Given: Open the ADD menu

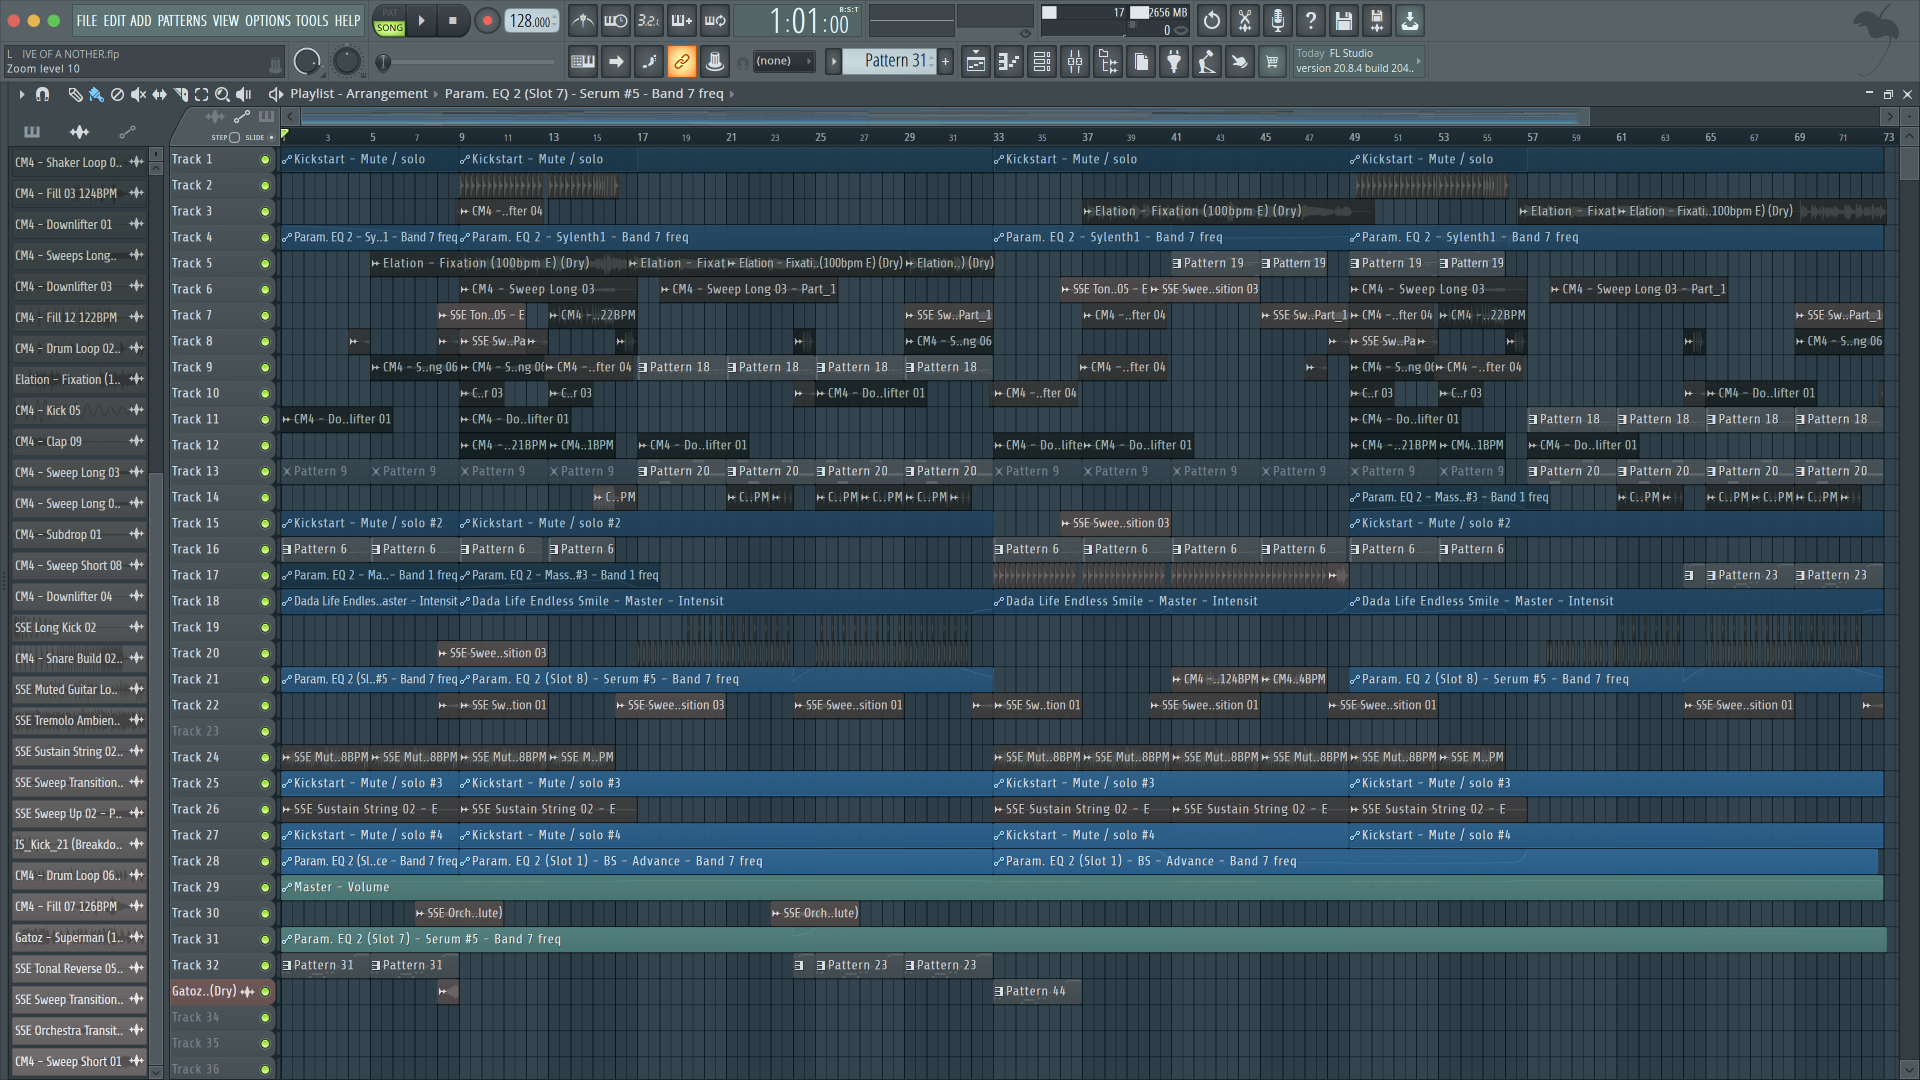Looking at the screenshot, I should click(141, 21).
